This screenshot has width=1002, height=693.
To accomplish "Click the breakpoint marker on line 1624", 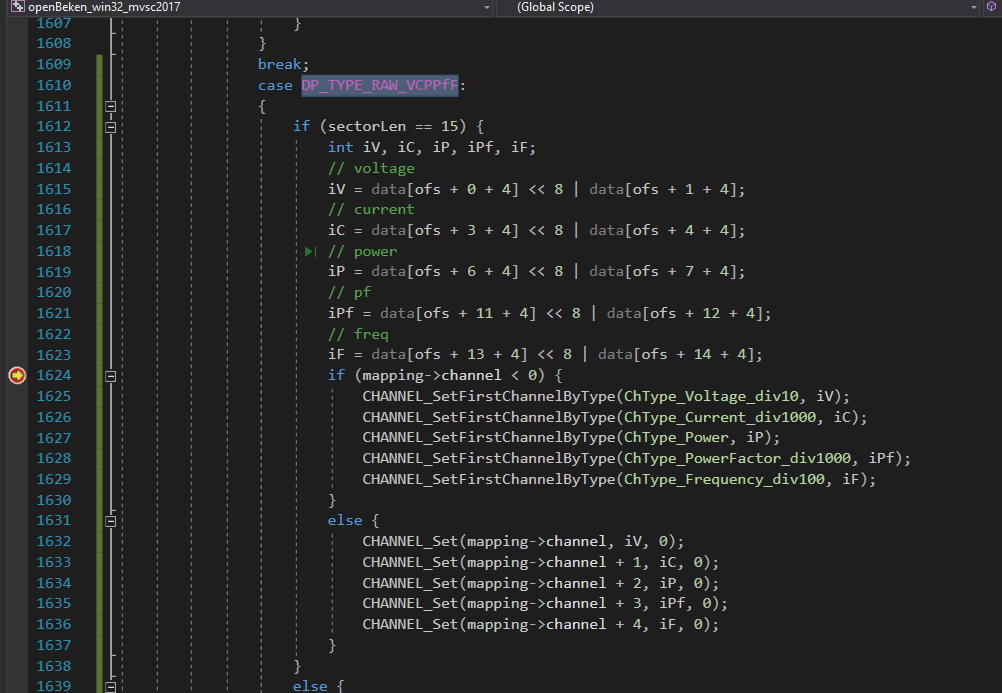I will pyautogui.click(x=17, y=375).
